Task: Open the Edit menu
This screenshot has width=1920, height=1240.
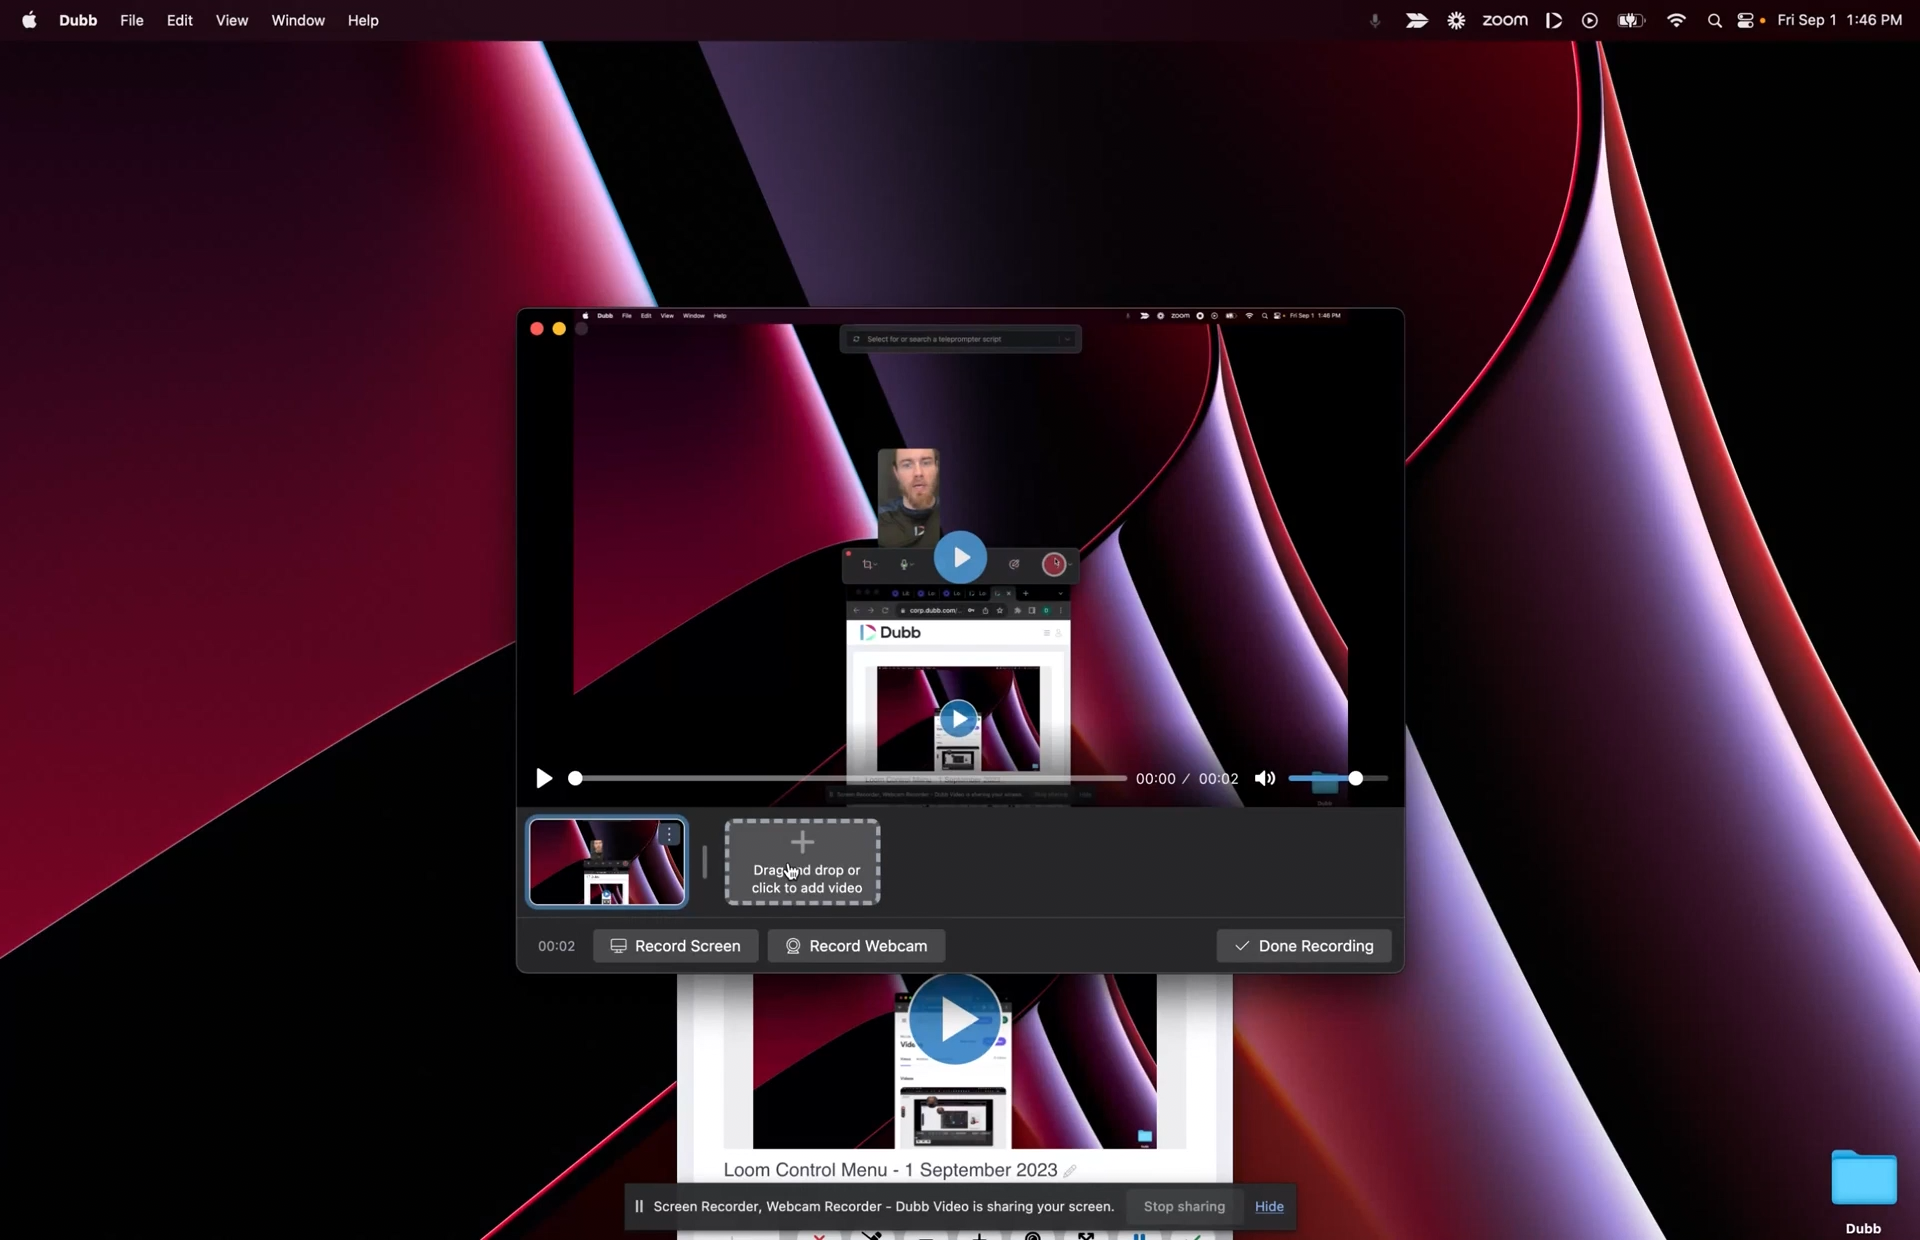Action: (x=180, y=20)
